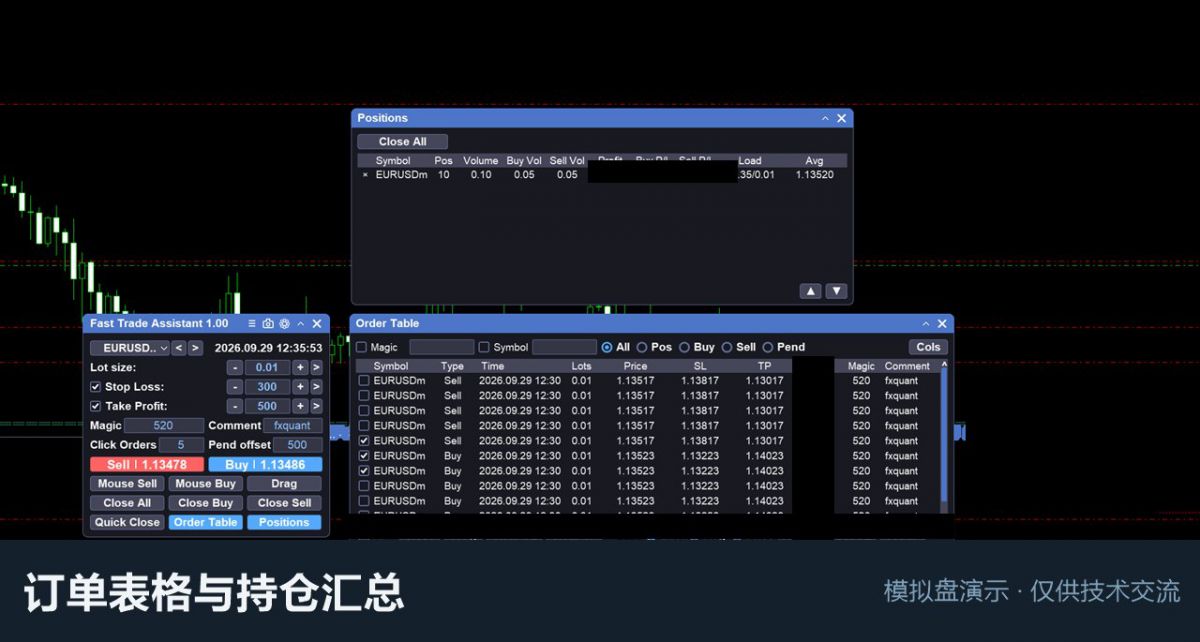Viewport: 1200px width, 642px height.
Task: Click the Volume header in Positions
Action: point(480,160)
